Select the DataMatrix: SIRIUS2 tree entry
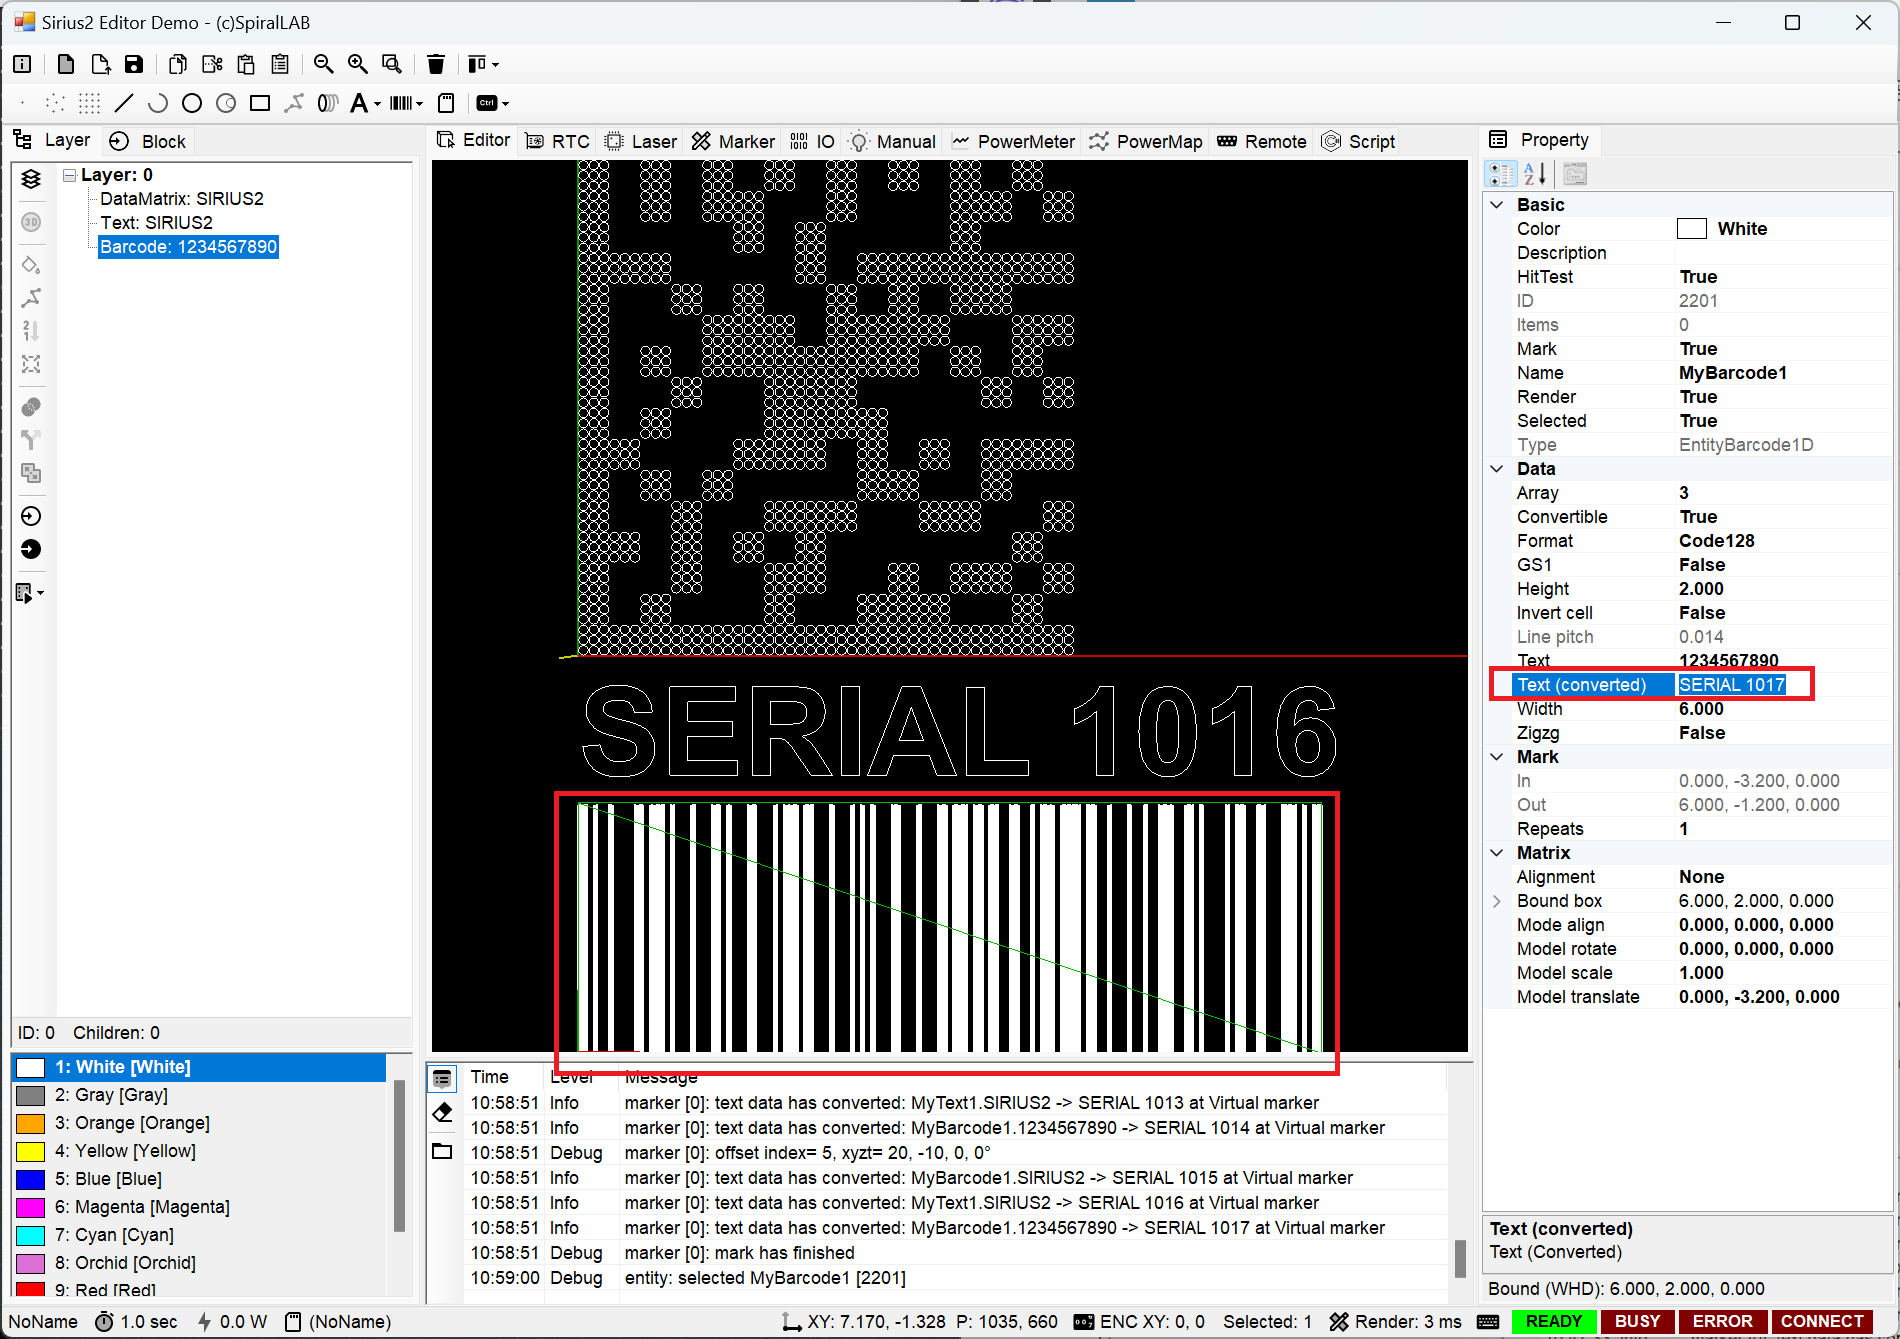The width and height of the screenshot is (1900, 1339). tap(182, 199)
